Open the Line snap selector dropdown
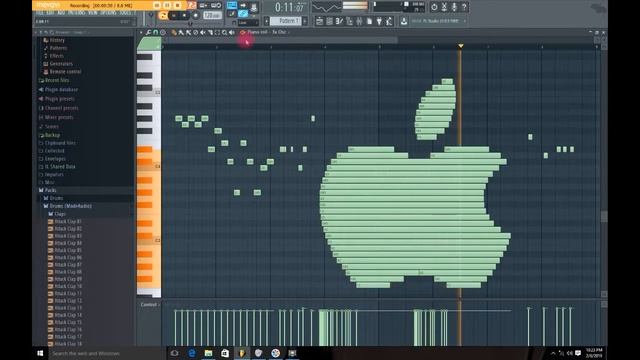 (248, 22)
